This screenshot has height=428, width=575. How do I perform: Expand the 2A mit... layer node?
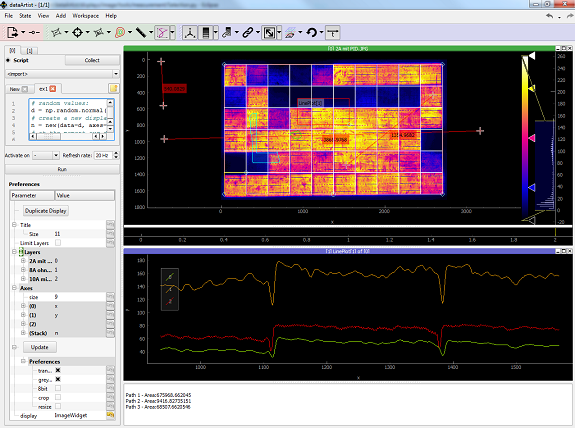click(23, 261)
